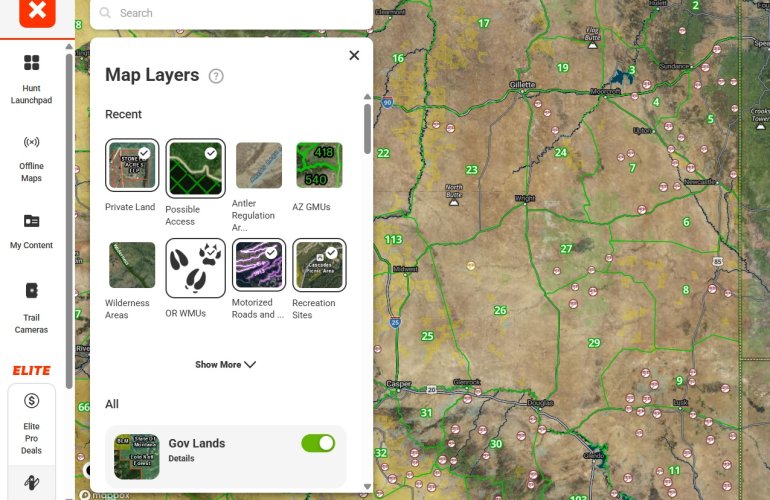This screenshot has width=770, height=500.
Task: Disable the Private Land layer
Action: tap(131, 165)
